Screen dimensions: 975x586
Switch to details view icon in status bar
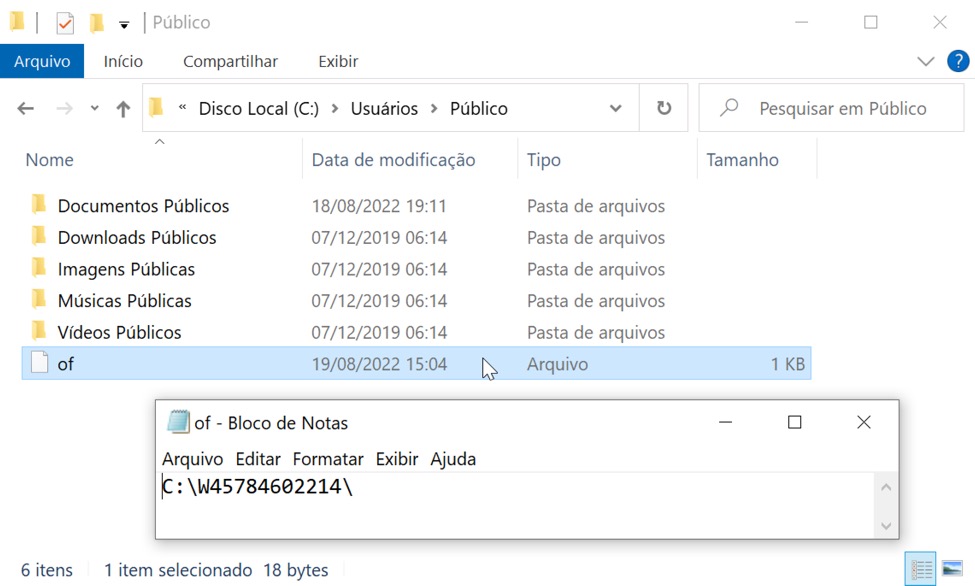point(921,569)
